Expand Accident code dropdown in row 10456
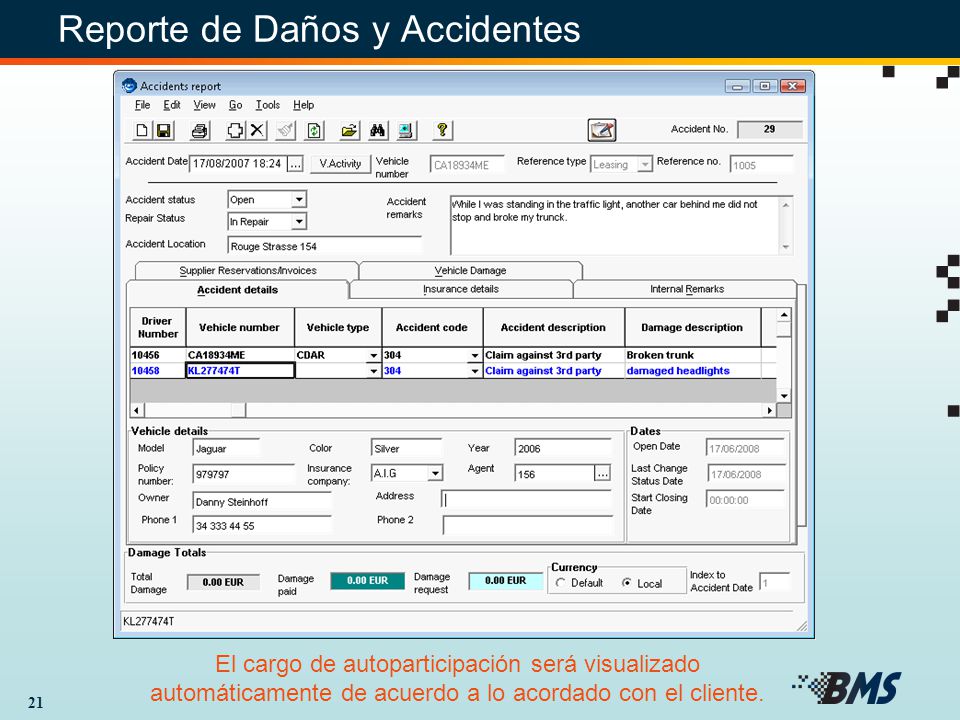 474,355
